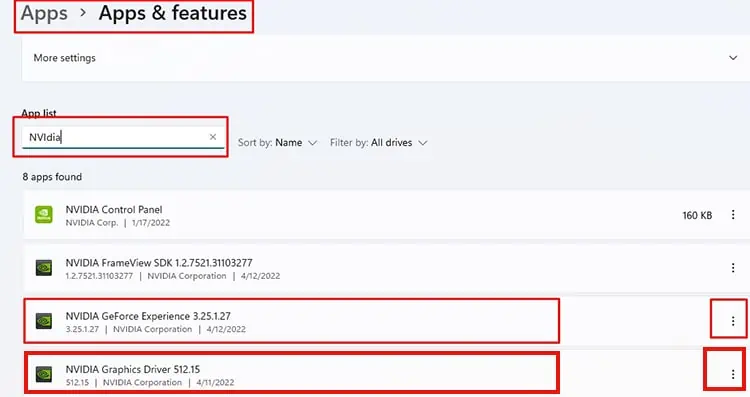Go back to Apps breadcrumb
The width and height of the screenshot is (750, 397).
(44, 13)
